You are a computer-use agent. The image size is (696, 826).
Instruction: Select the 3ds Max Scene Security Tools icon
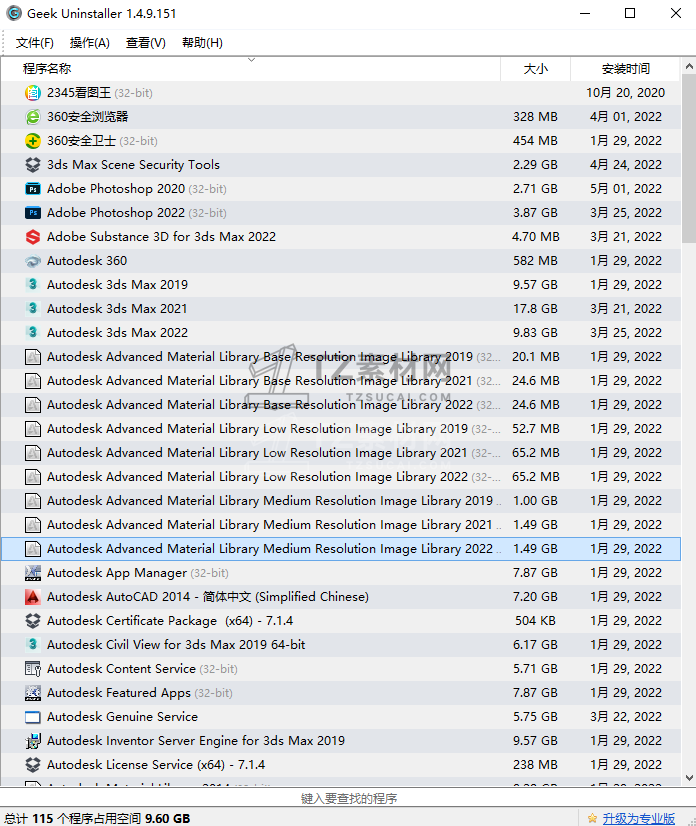tap(33, 165)
